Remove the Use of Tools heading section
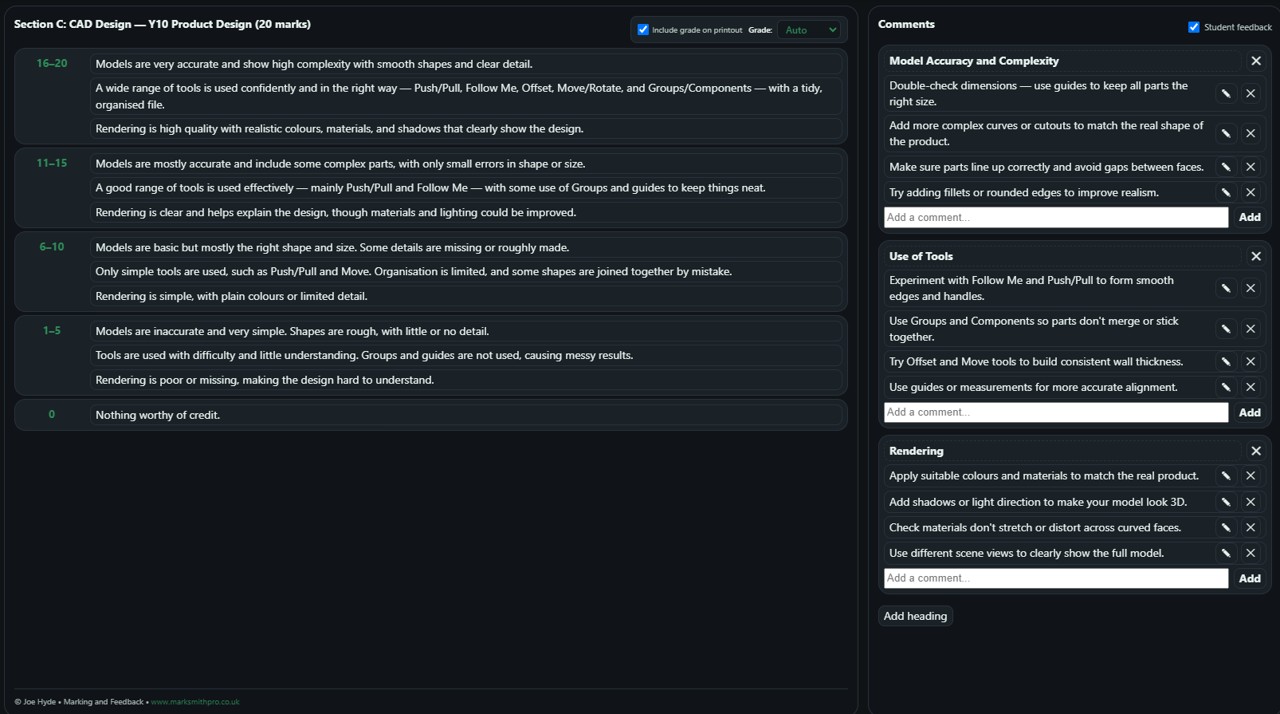Viewport: 1280px width, 714px height. [x=1256, y=256]
